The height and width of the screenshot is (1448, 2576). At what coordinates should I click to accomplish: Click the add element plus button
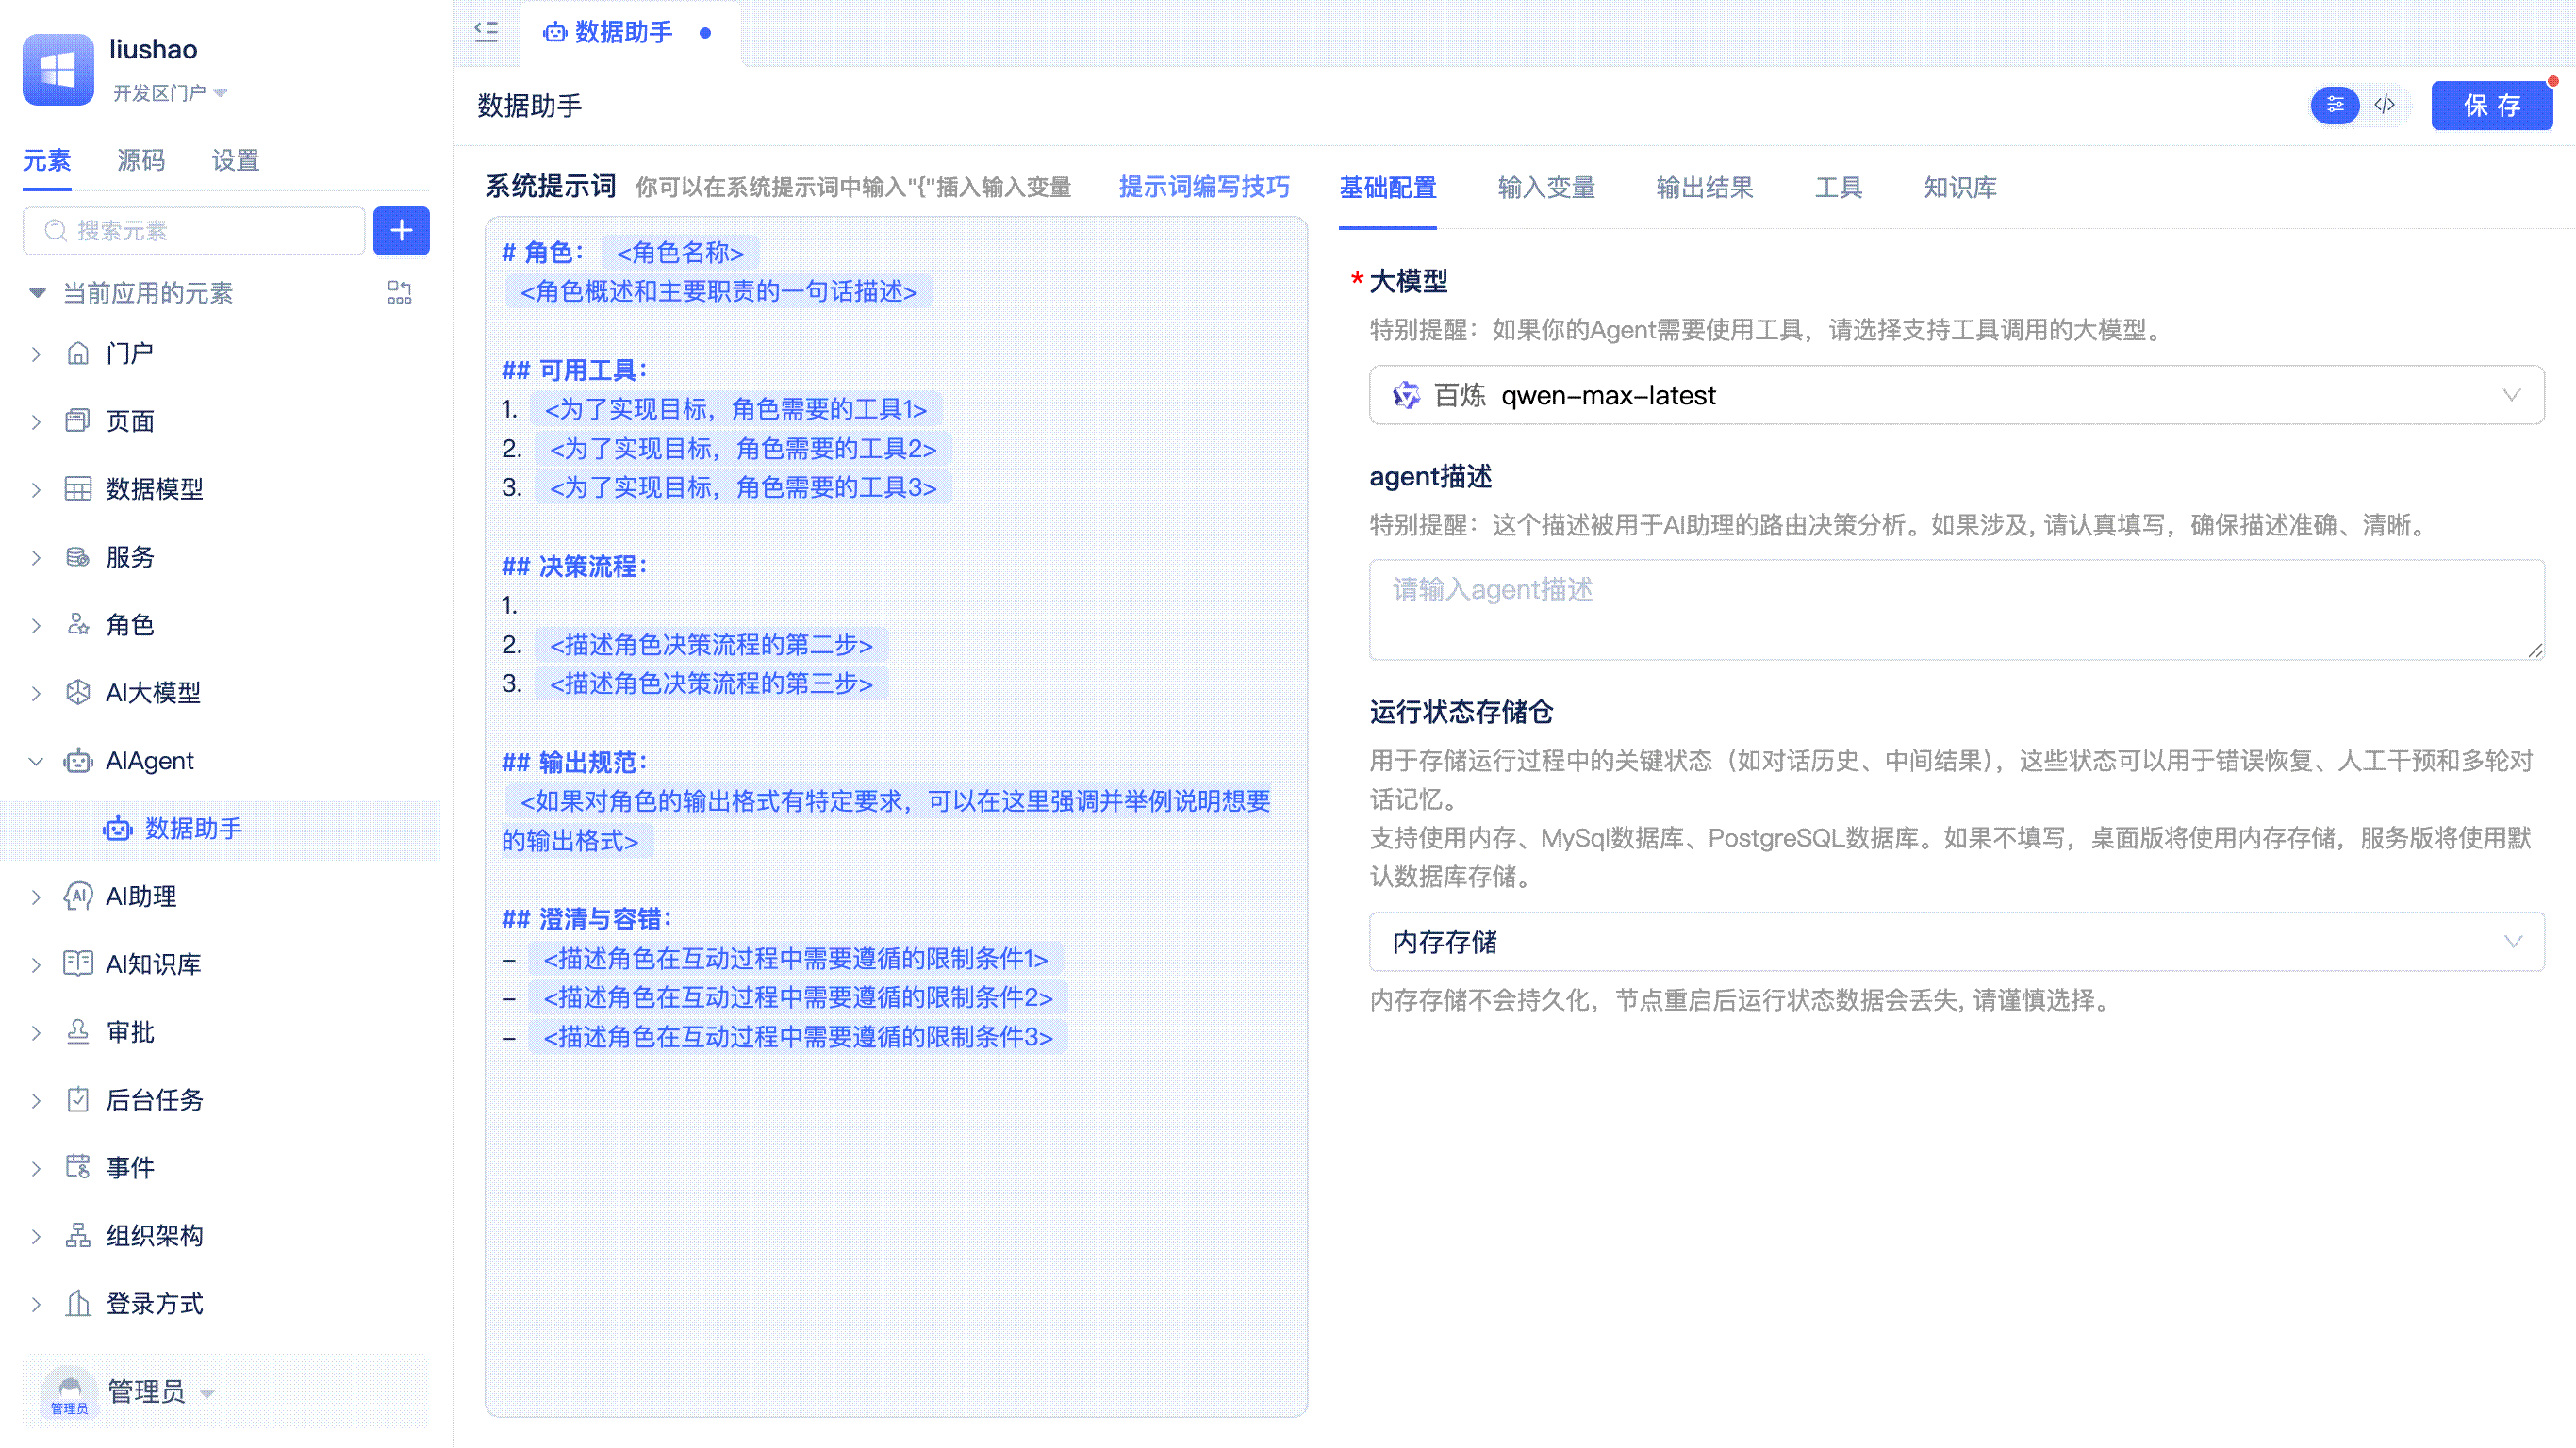(401, 231)
